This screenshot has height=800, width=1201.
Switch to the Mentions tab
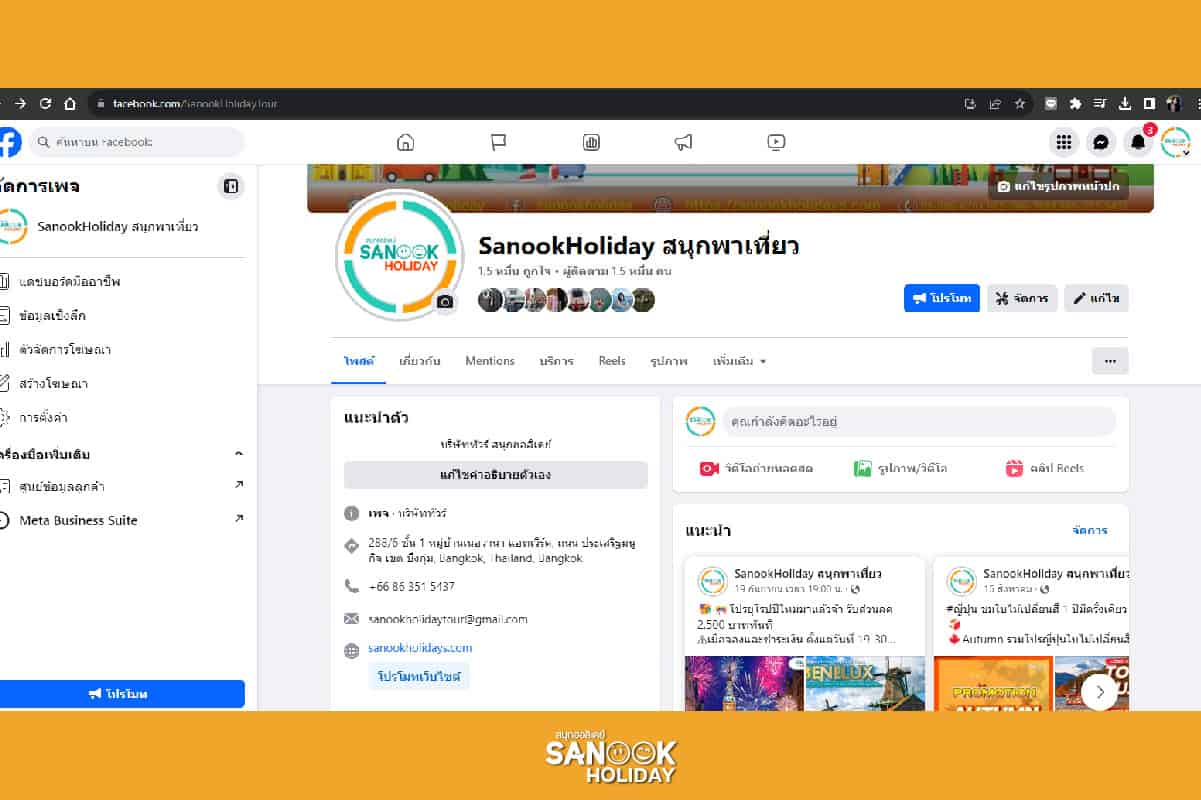(490, 361)
